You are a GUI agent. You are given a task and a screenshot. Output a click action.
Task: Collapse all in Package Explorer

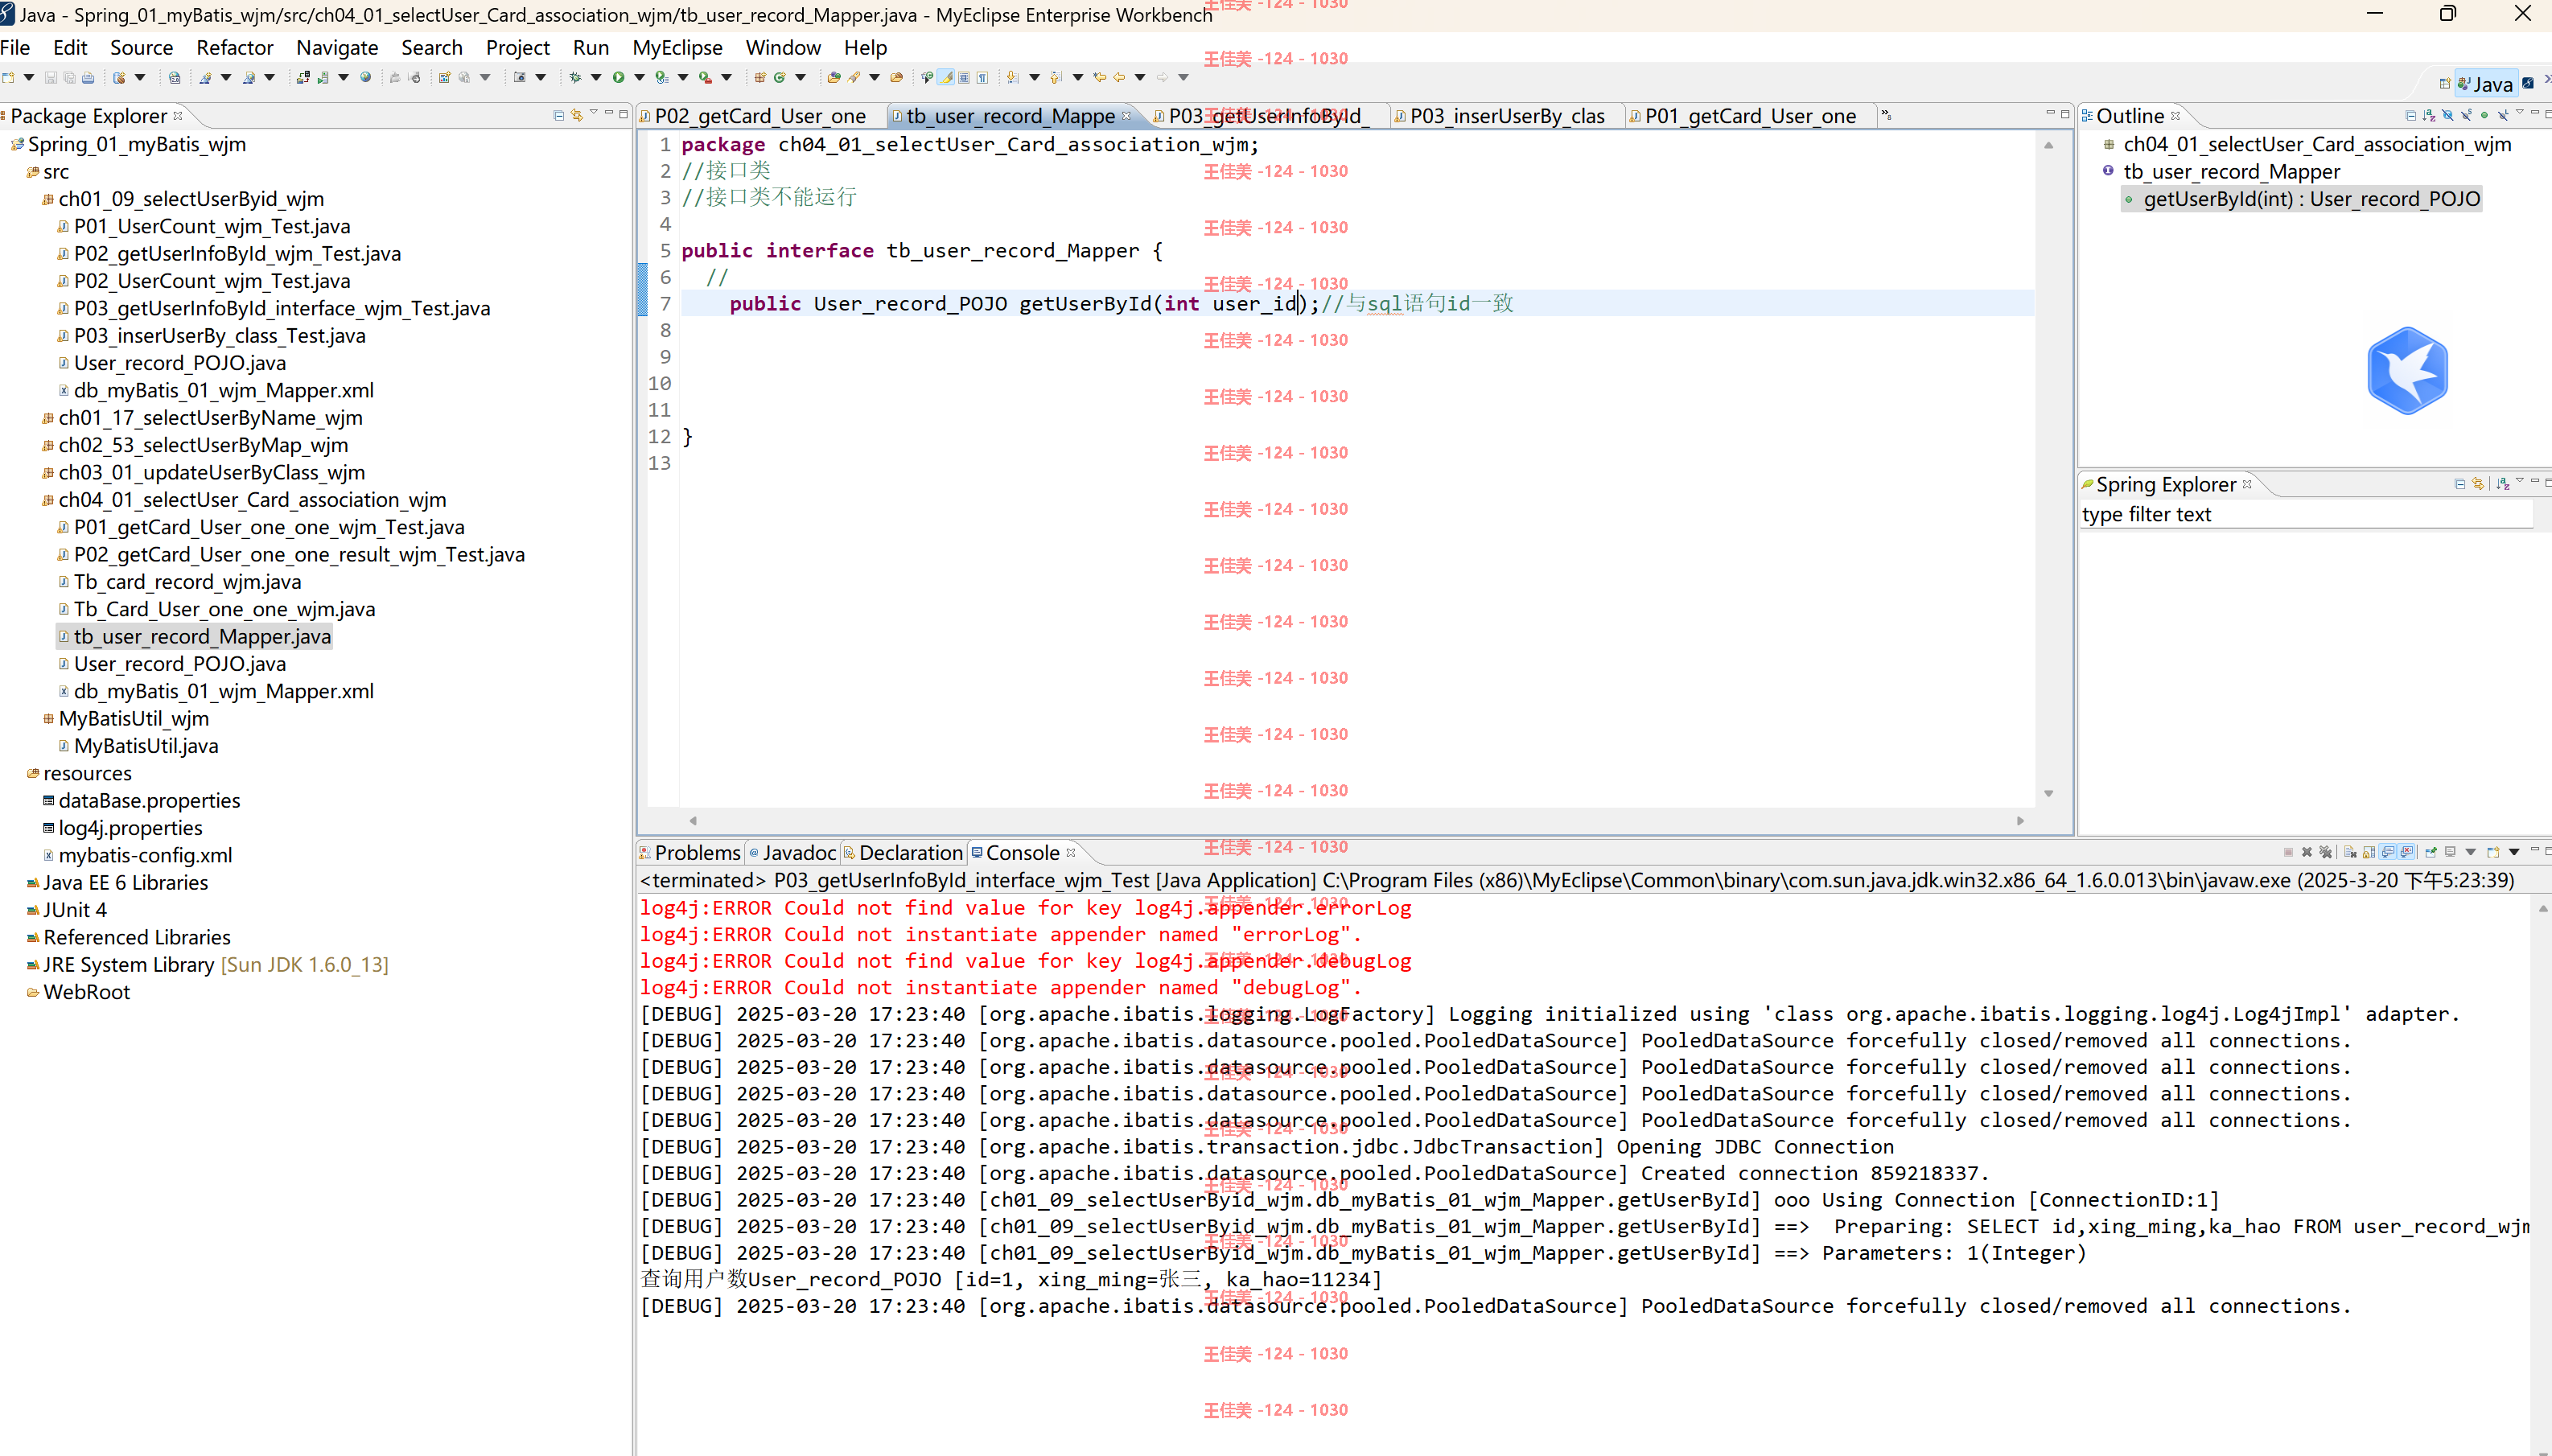pos(558,116)
